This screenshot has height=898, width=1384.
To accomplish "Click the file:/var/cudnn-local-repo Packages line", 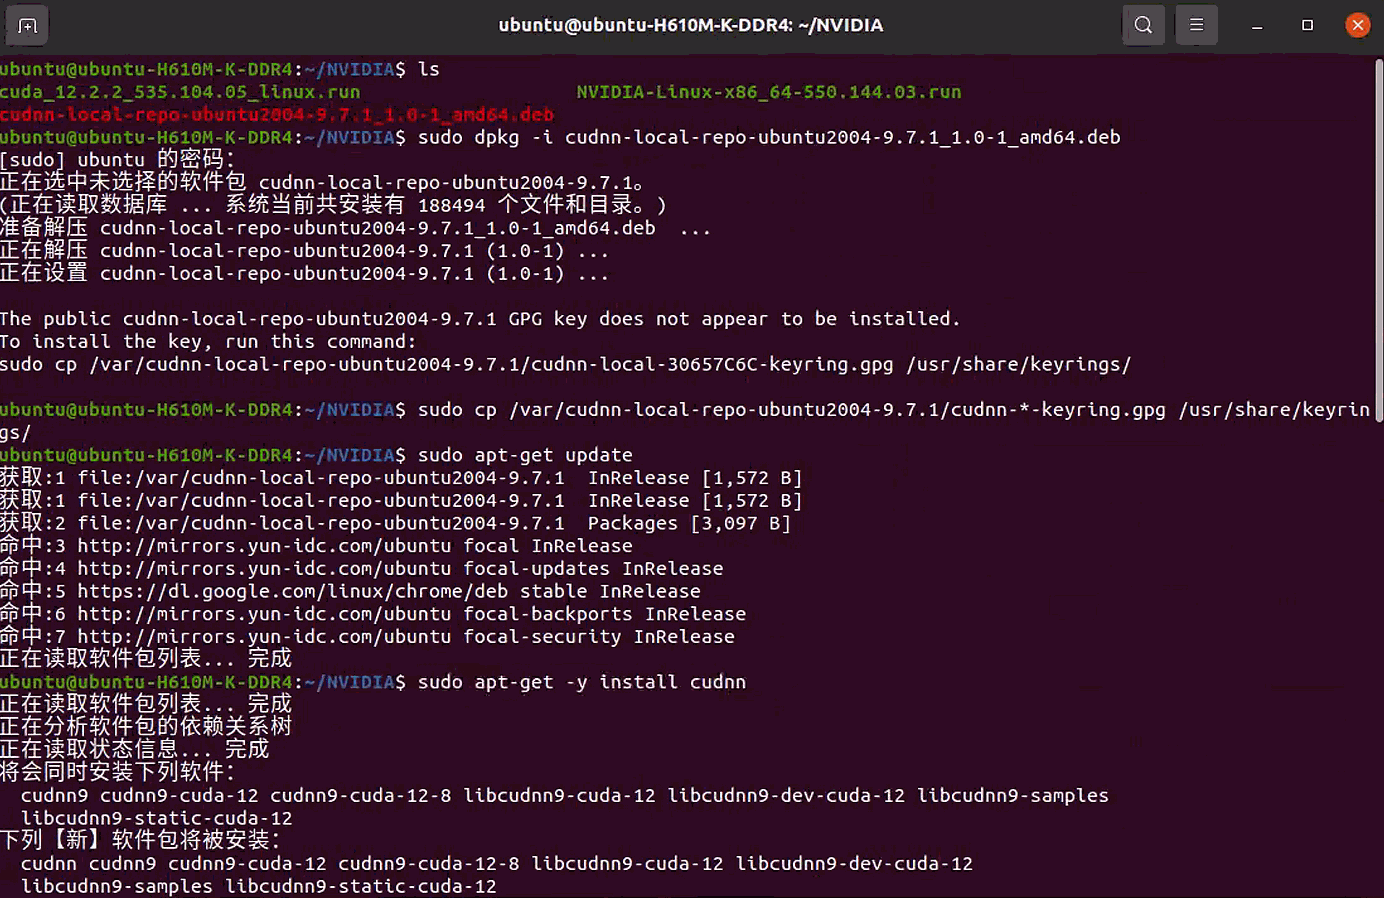I will pyautogui.click(x=395, y=523).
